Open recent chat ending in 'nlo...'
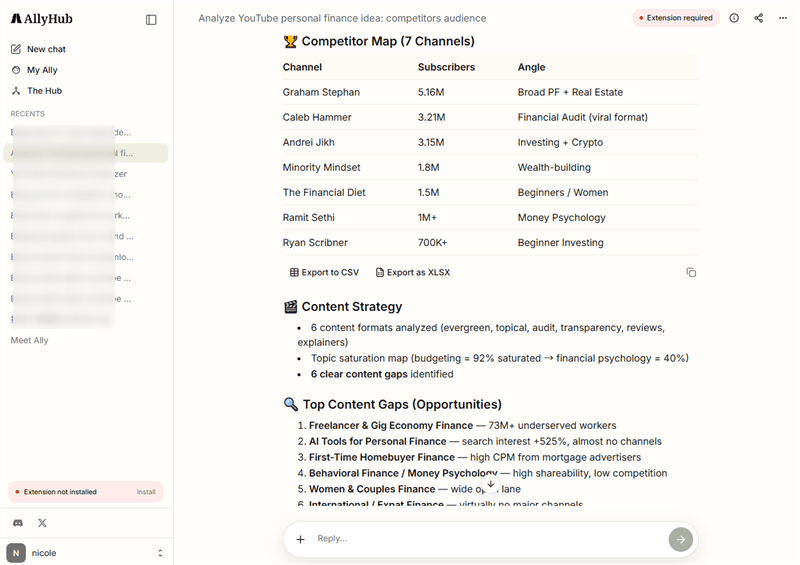800x565 pixels. pos(86,257)
